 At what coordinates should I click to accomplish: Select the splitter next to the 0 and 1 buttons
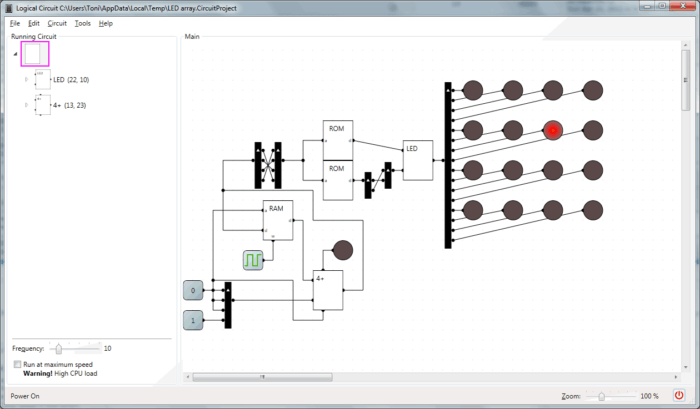click(228, 305)
